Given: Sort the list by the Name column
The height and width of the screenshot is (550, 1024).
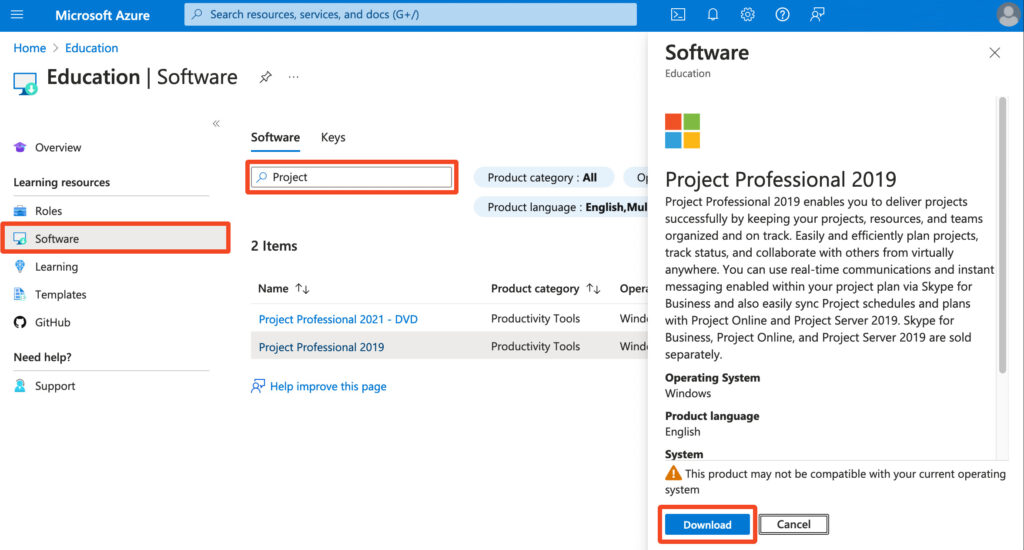Looking at the screenshot, I should point(284,288).
